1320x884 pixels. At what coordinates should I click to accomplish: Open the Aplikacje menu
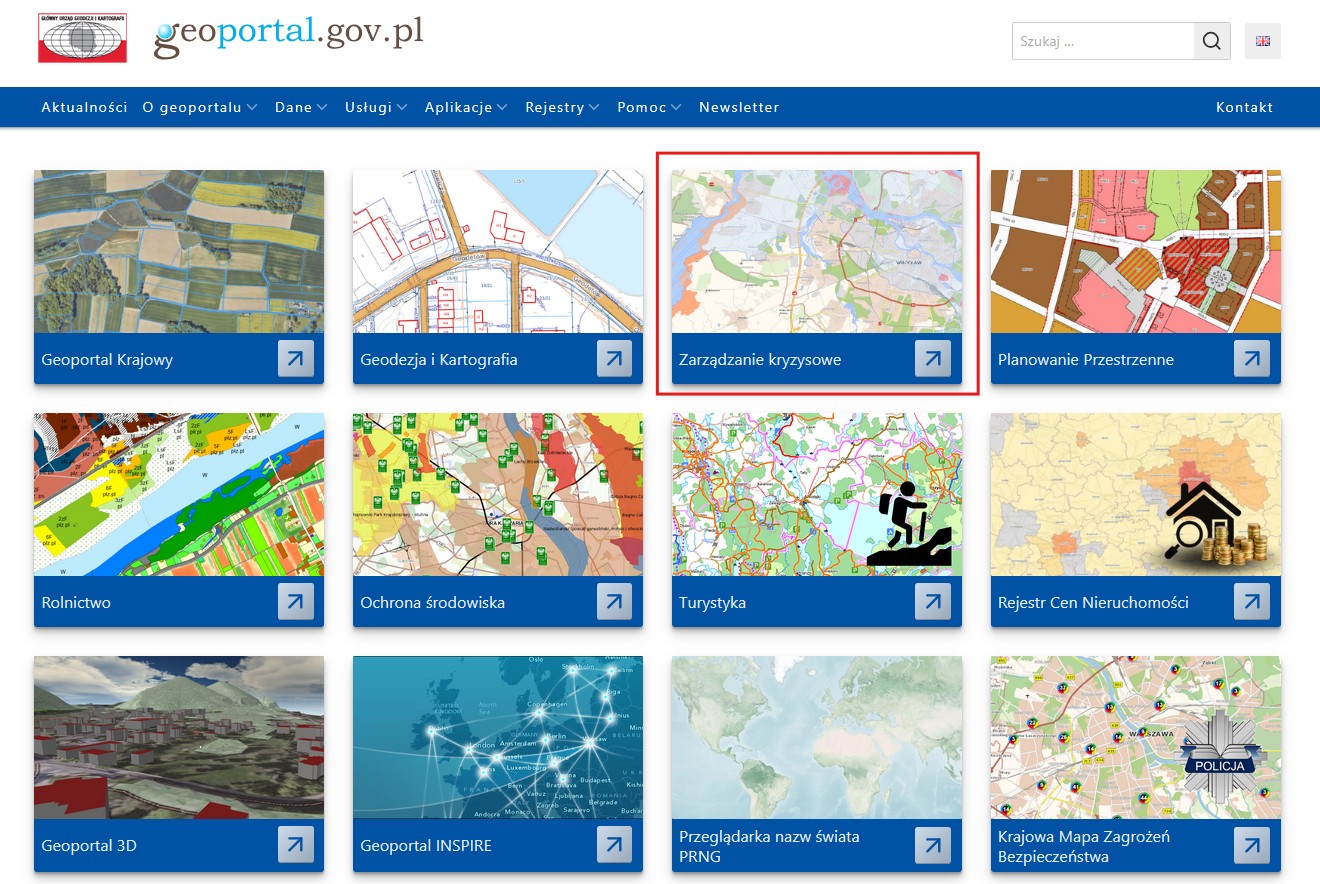pyautogui.click(x=460, y=107)
